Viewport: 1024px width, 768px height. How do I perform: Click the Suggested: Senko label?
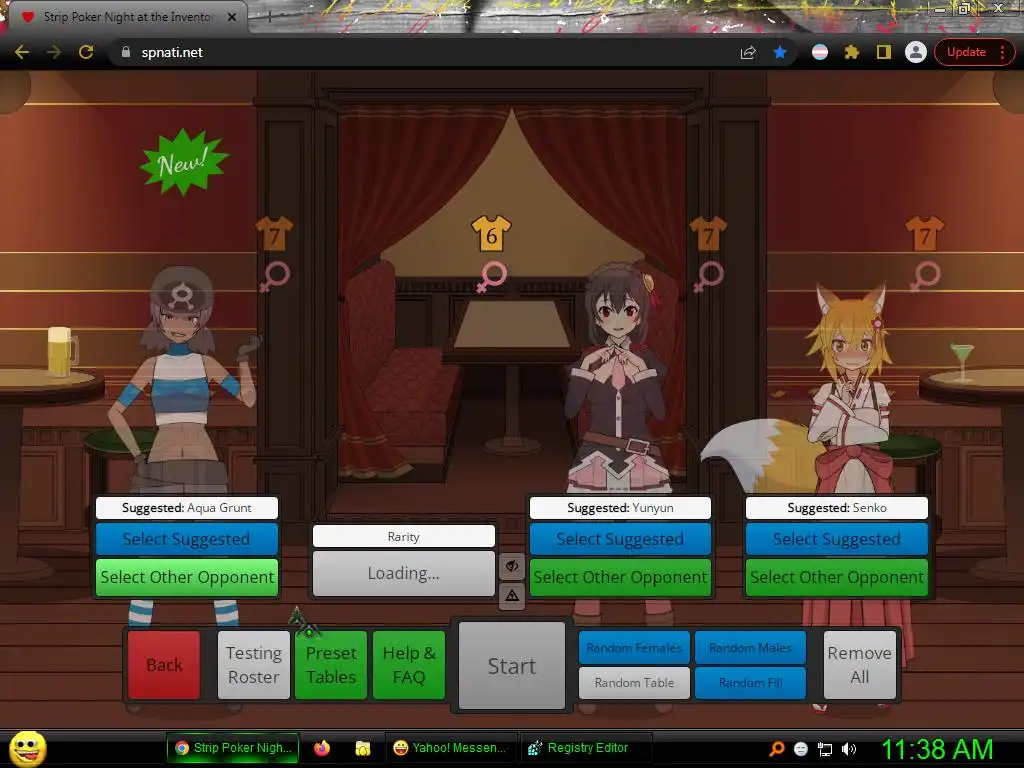click(x=837, y=507)
